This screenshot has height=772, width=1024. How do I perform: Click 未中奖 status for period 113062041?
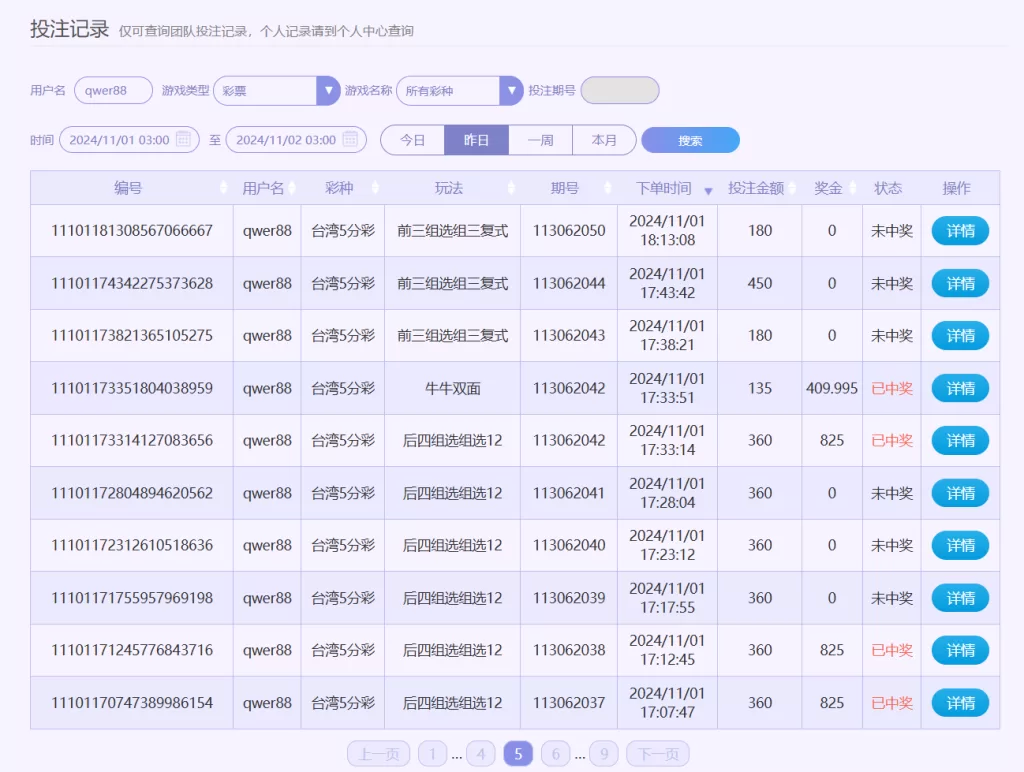pos(892,493)
